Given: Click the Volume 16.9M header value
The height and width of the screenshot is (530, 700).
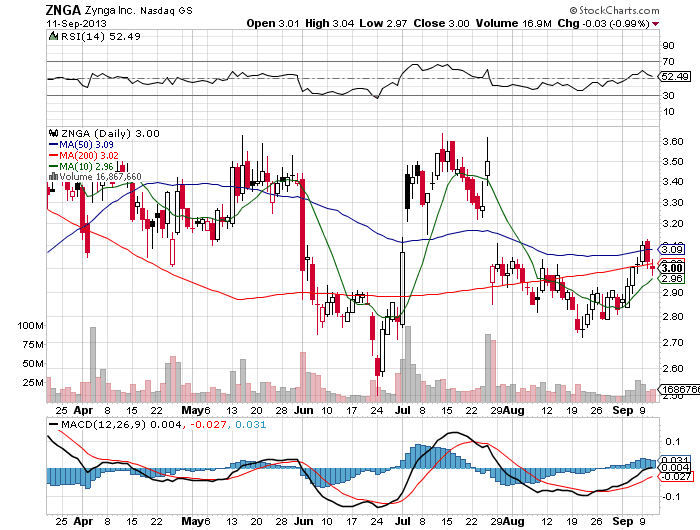Looking at the screenshot, I should pyautogui.click(x=513, y=23).
